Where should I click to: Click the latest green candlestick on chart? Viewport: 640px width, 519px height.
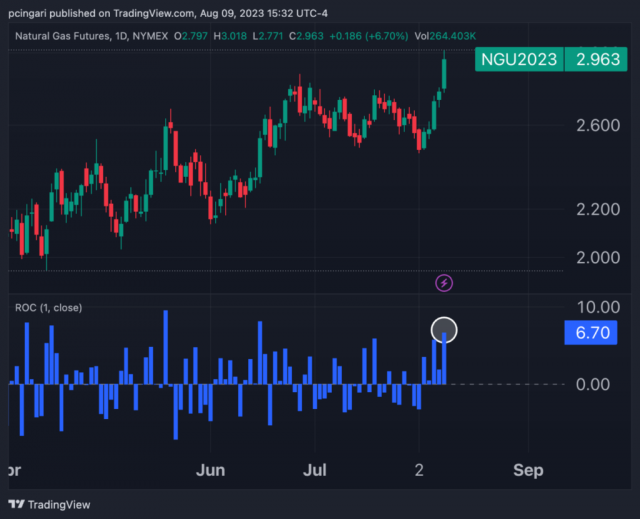(x=444, y=72)
